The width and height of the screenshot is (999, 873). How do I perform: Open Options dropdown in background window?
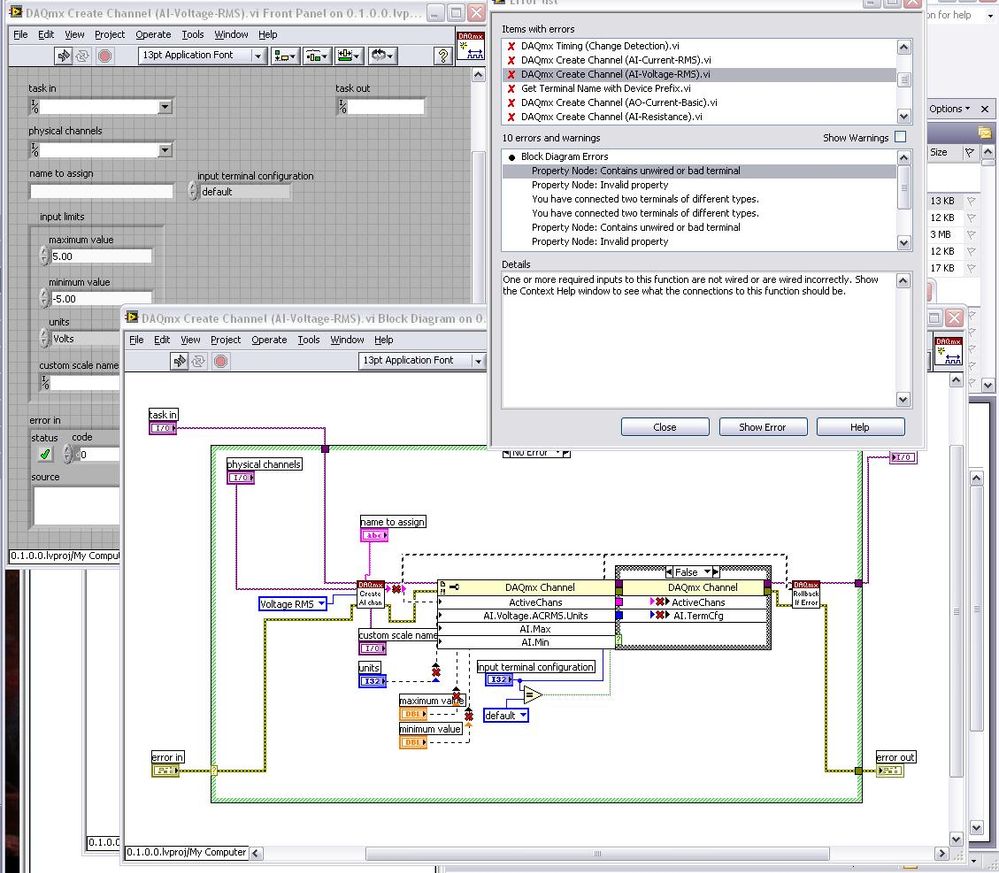[949, 108]
